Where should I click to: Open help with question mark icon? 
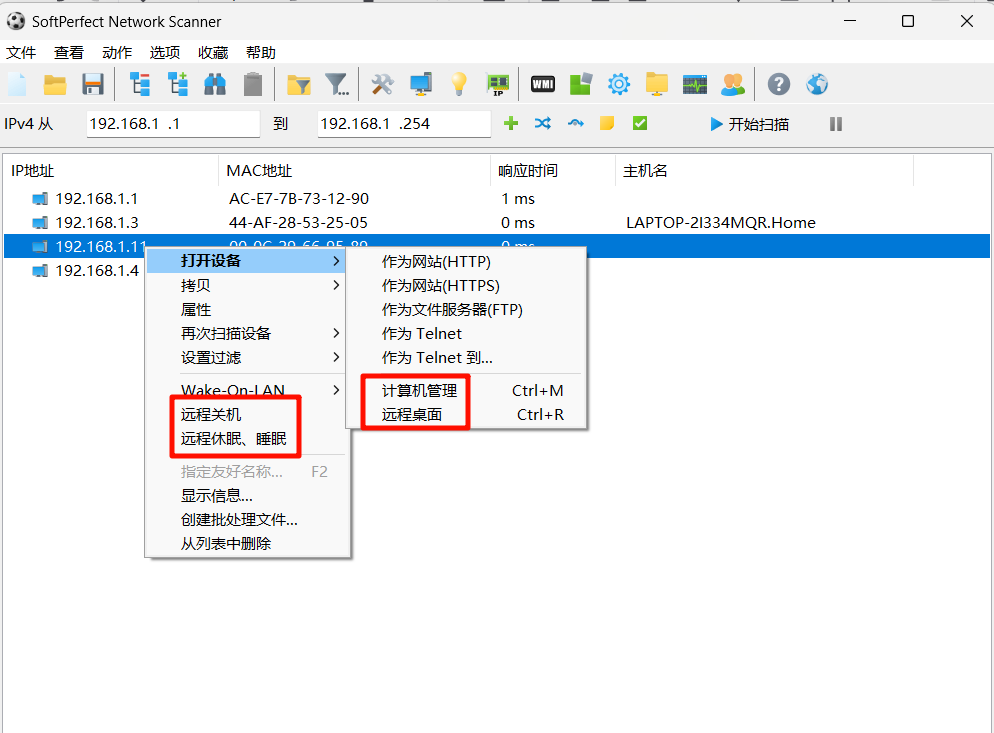click(x=778, y=84)
